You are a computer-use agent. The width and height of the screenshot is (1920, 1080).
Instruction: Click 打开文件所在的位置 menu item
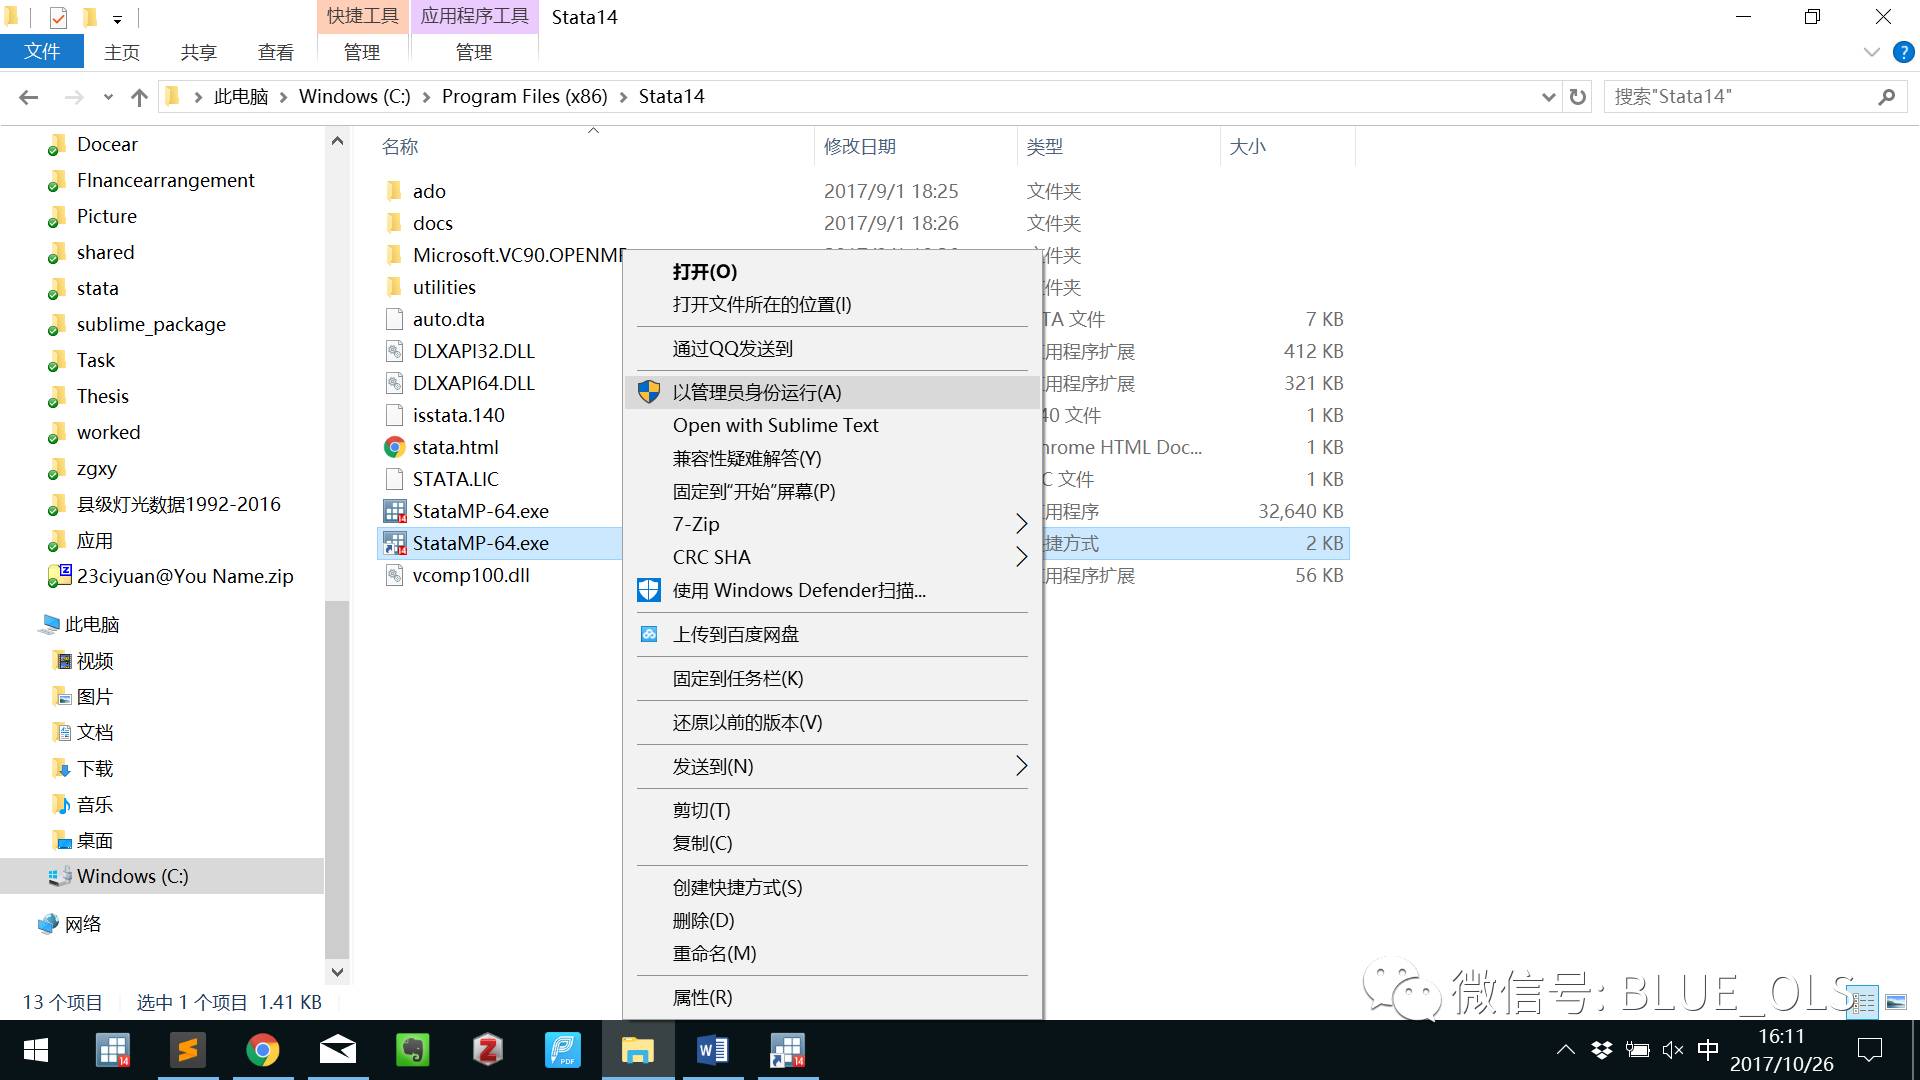pyautogui.click(x=761, y=305)
